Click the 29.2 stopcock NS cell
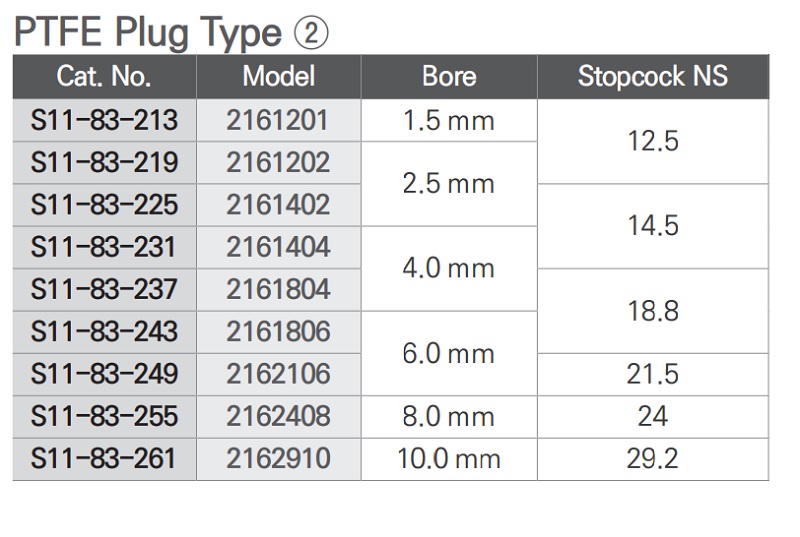Viewport: 800px width, 537px height. pyautogui.click(x=653, y=458)
